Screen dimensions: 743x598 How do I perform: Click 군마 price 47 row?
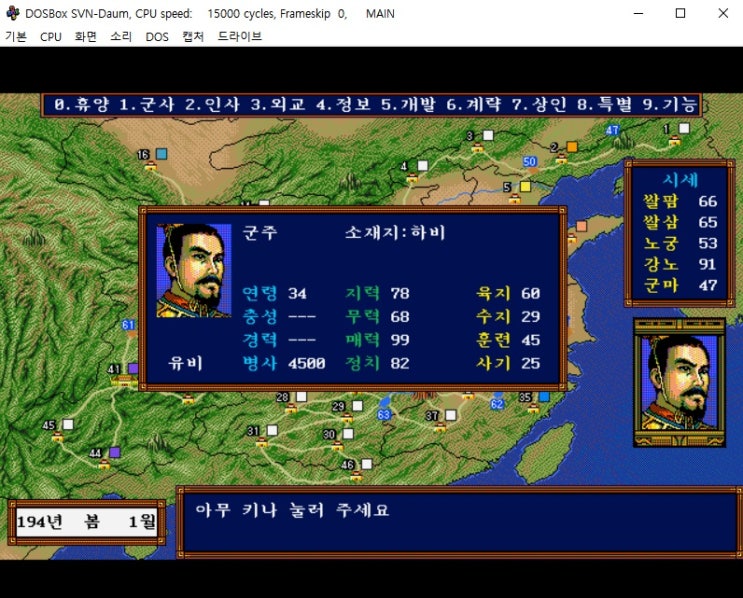(x=680, y=285)
